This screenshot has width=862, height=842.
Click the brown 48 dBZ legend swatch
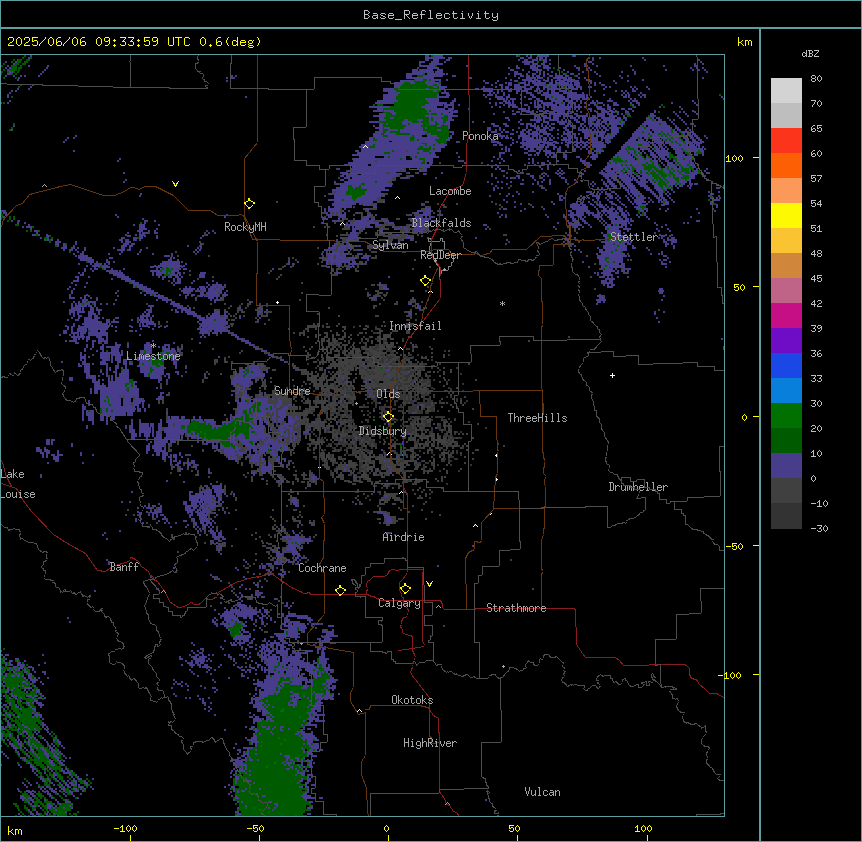[x=786, y=265]
